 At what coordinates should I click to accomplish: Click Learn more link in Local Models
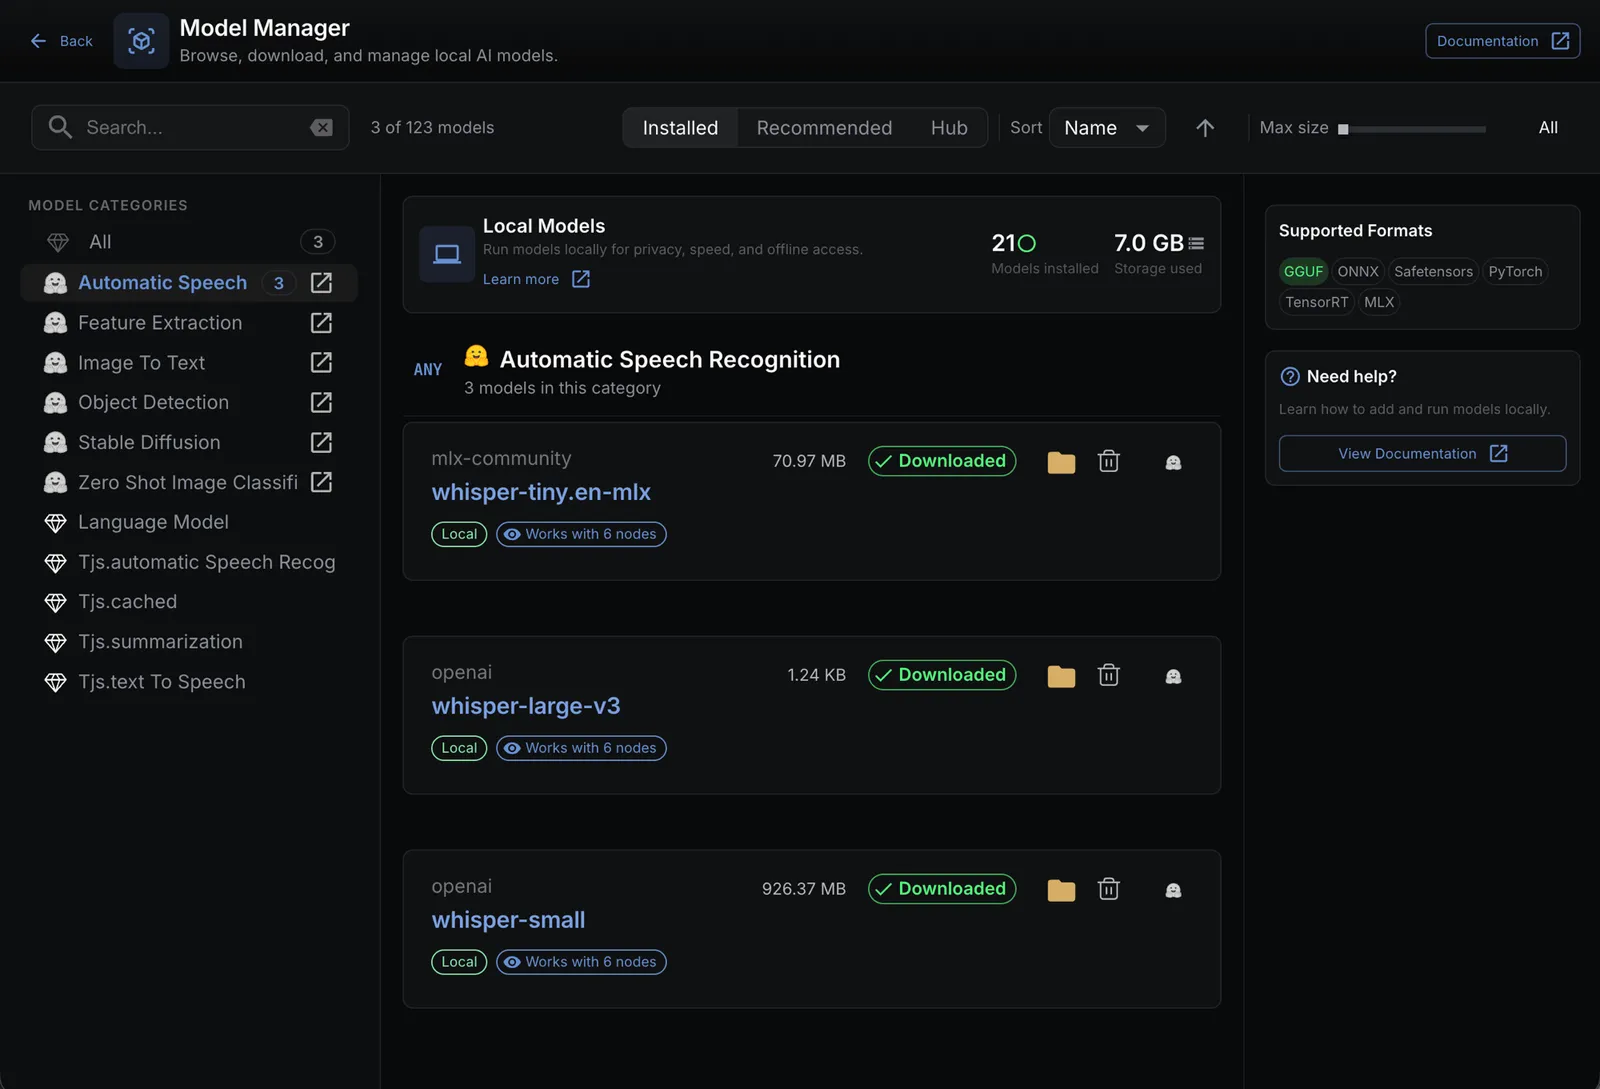(x=536, y=279)
